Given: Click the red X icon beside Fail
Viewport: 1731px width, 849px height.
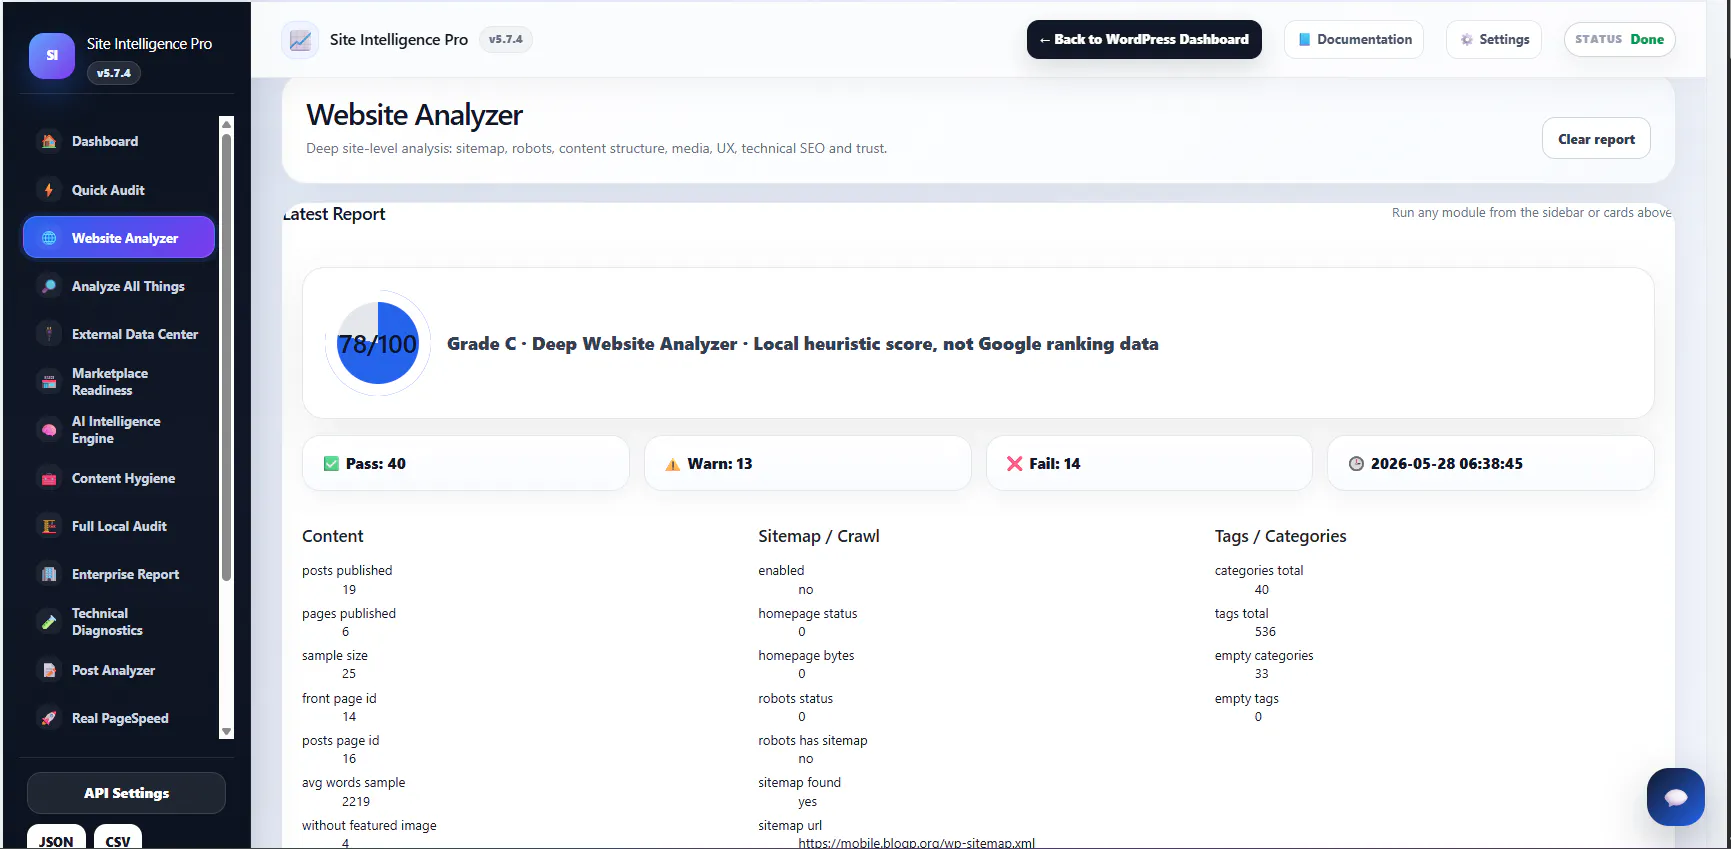Looking at the screenshot, I should point(1014,464).
